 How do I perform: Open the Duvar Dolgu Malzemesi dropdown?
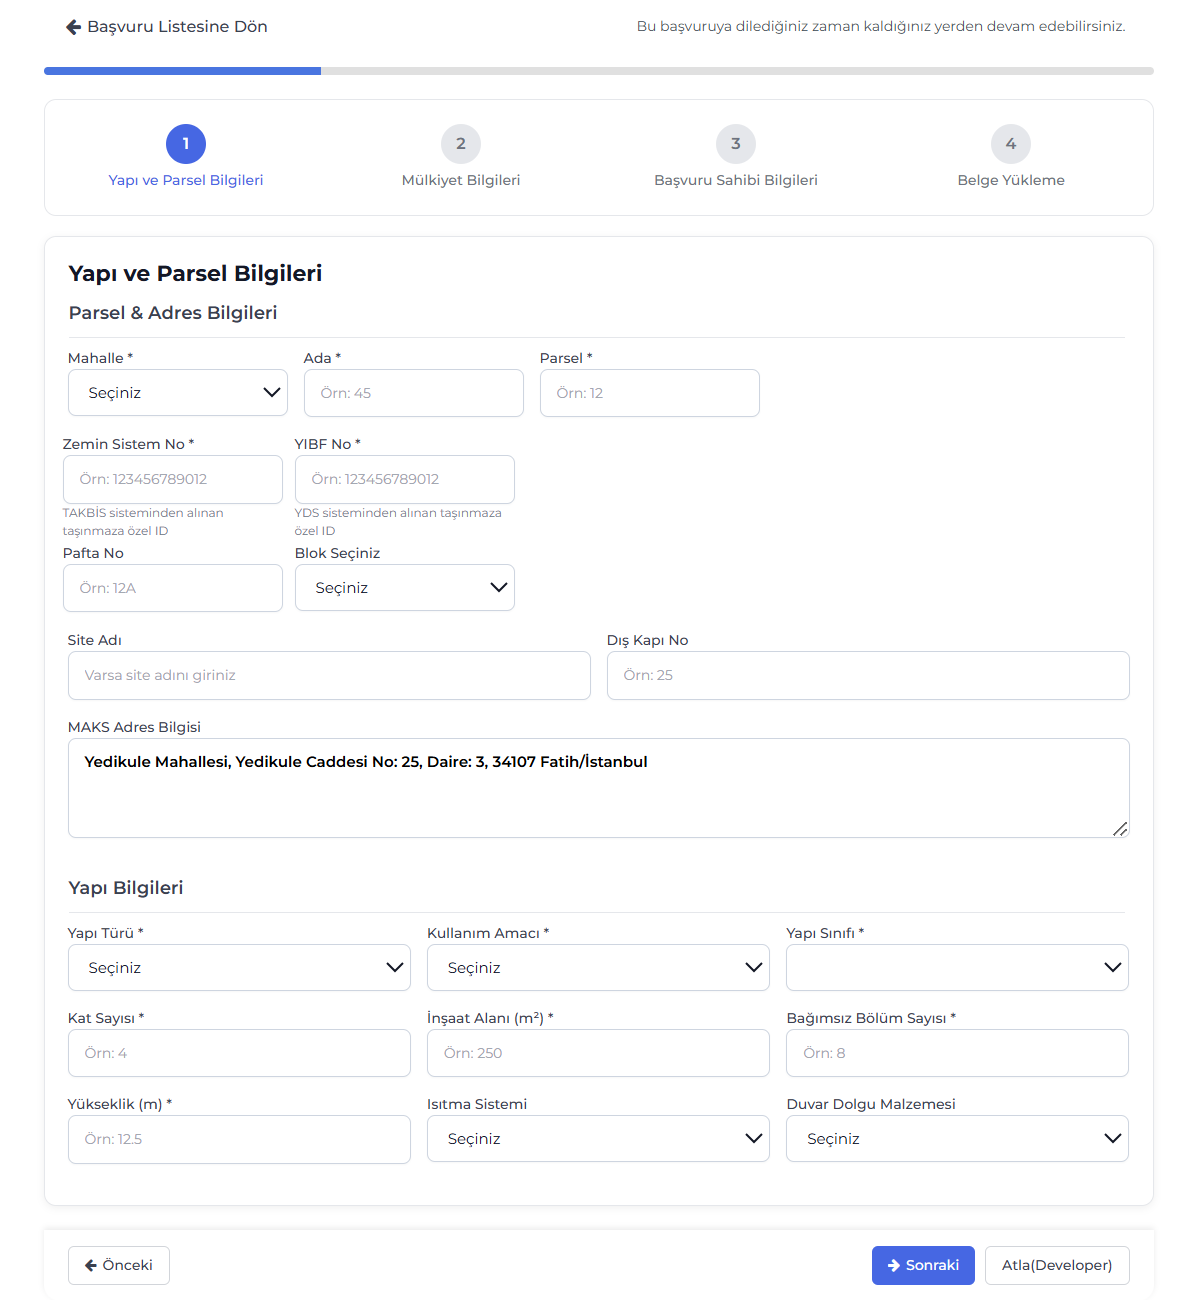point(957,1139)
